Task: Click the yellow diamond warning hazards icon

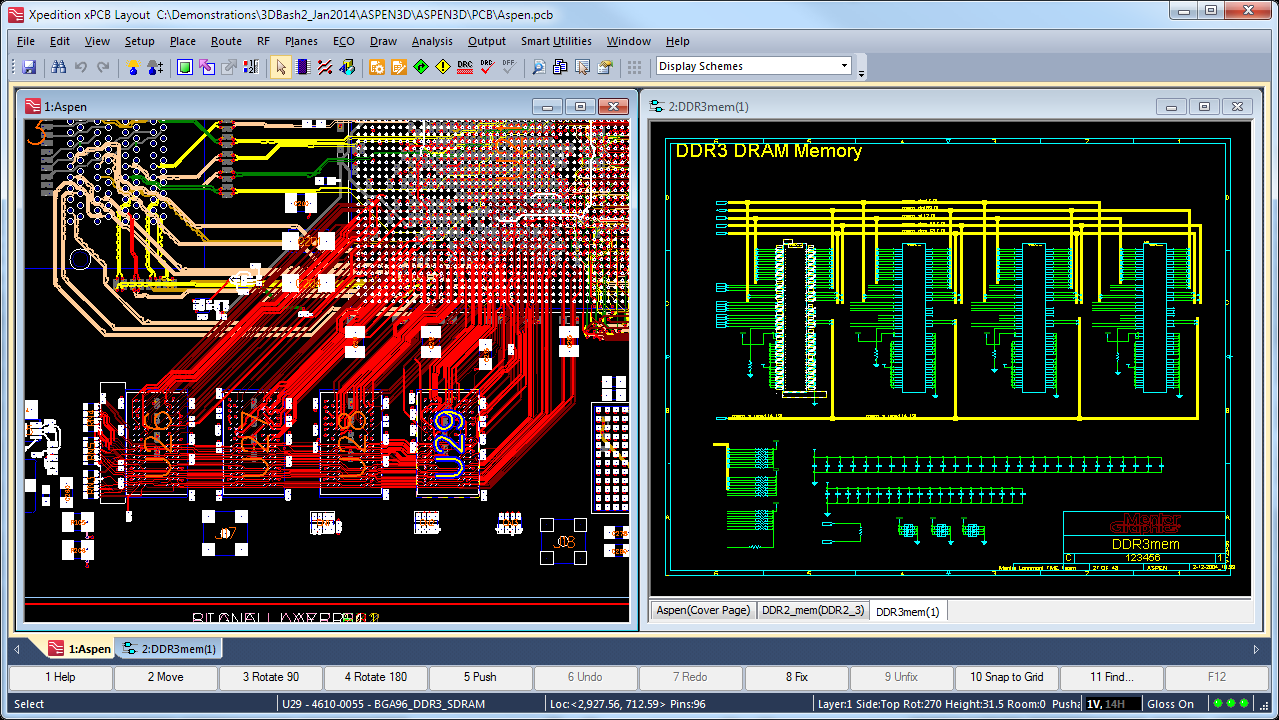Action: tap(442, 67)
